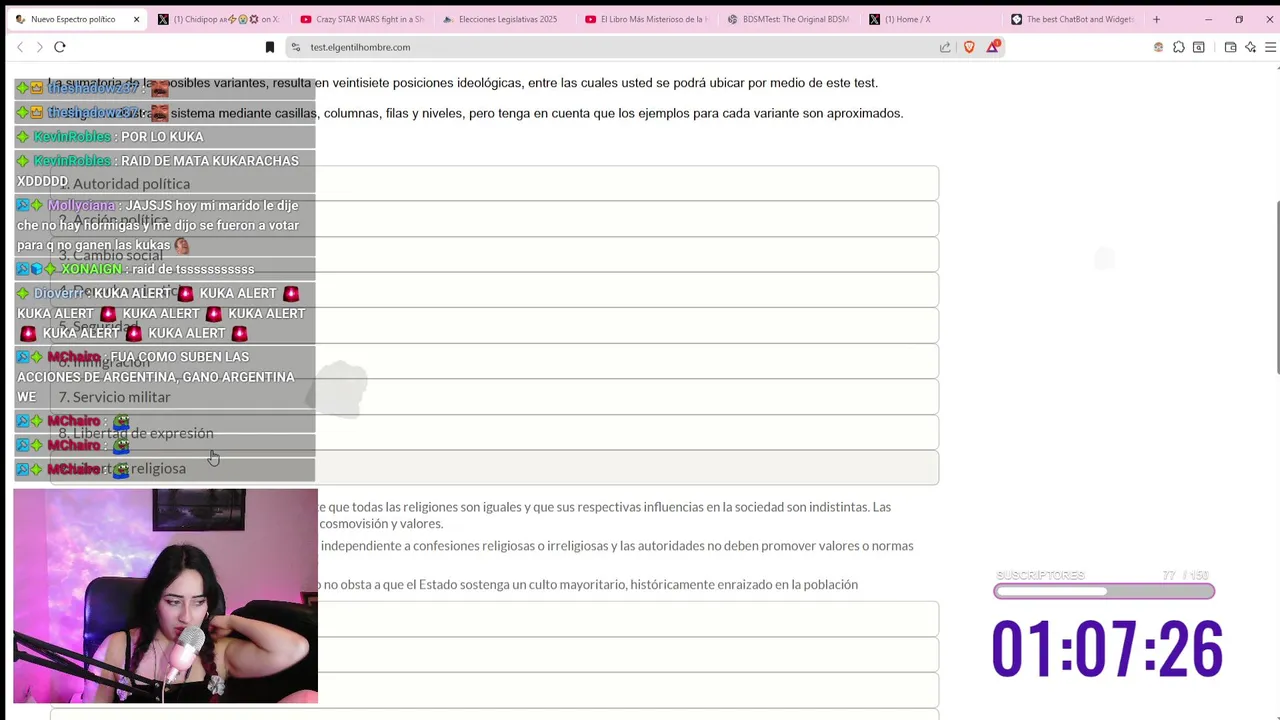The height and width of the screenshot is (720, 1280).
Task: Switch to the Crazy STAR WARS fight tab
Action: pos(364,19)
